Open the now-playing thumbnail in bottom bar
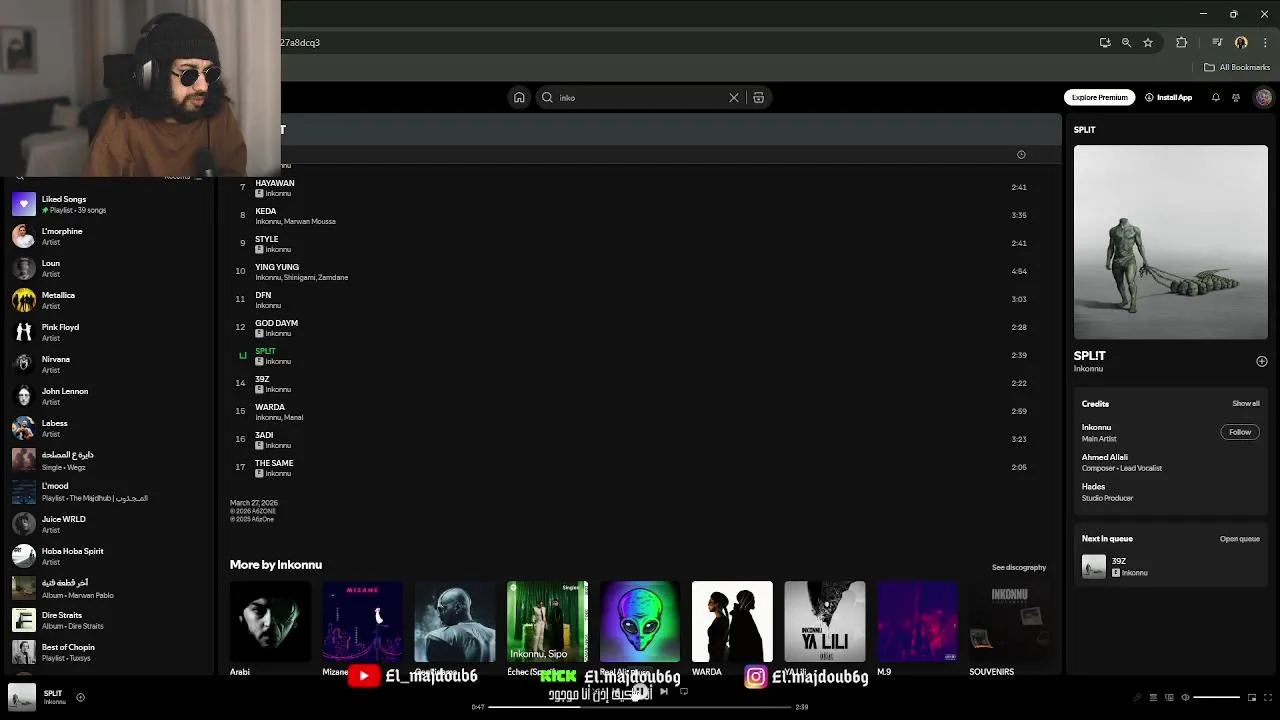Viewport: 1280px width, 720px height. pos(22,697)
